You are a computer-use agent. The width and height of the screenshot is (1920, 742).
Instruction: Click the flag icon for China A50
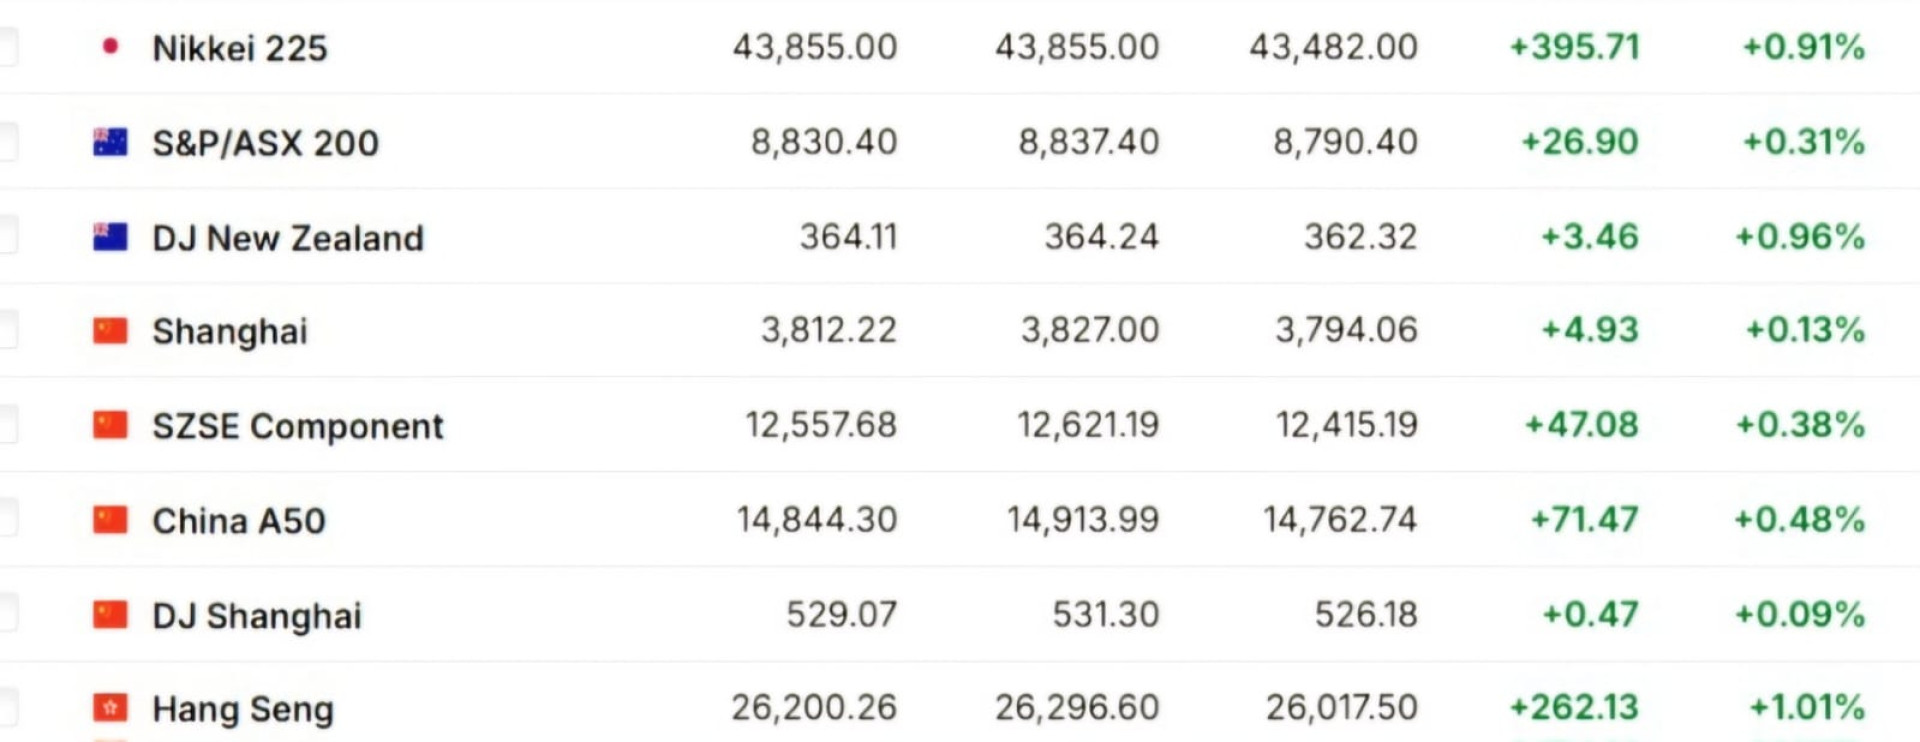(x=110, y=520)
